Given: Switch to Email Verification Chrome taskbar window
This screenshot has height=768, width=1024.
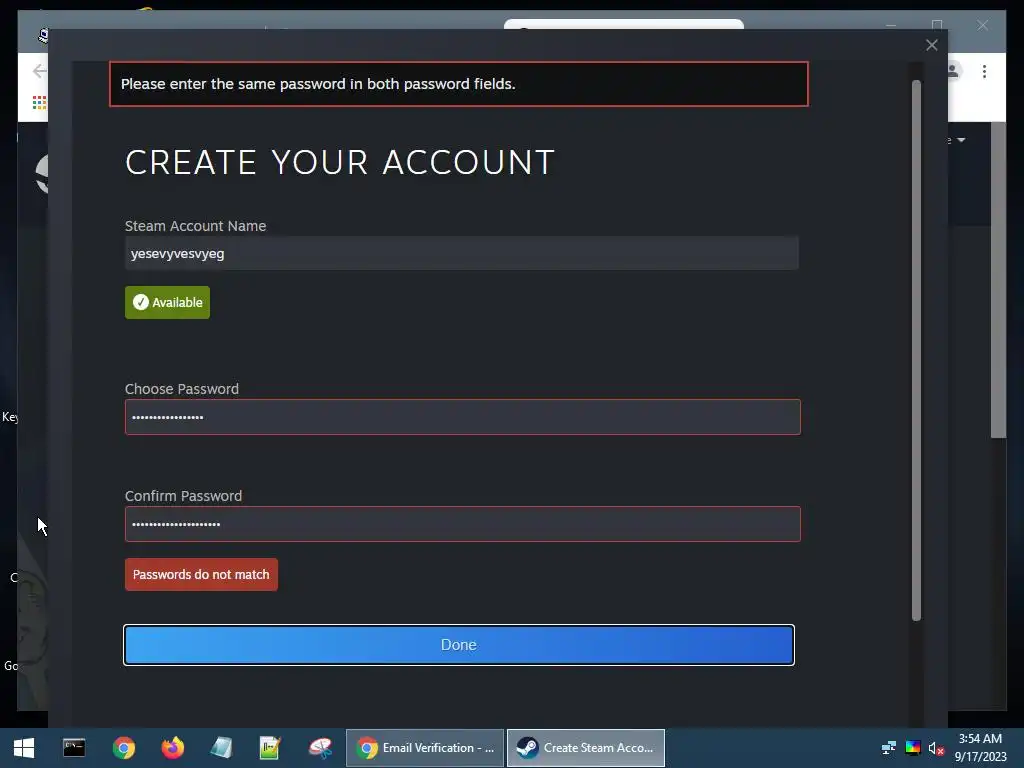Looking at the screenshot, I should [424, 748].
